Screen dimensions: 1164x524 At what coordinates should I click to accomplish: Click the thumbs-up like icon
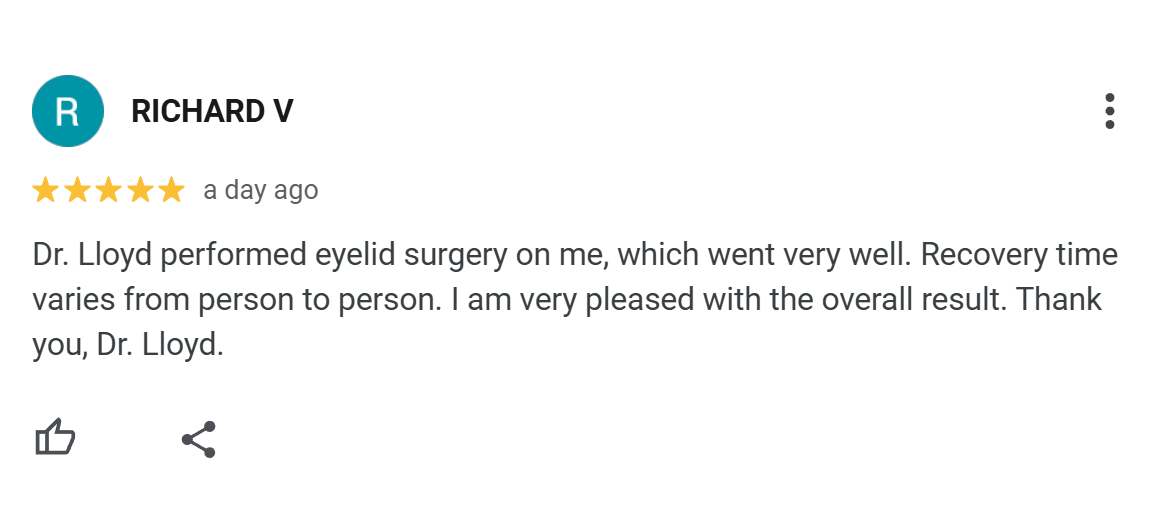tap(55, 437)
